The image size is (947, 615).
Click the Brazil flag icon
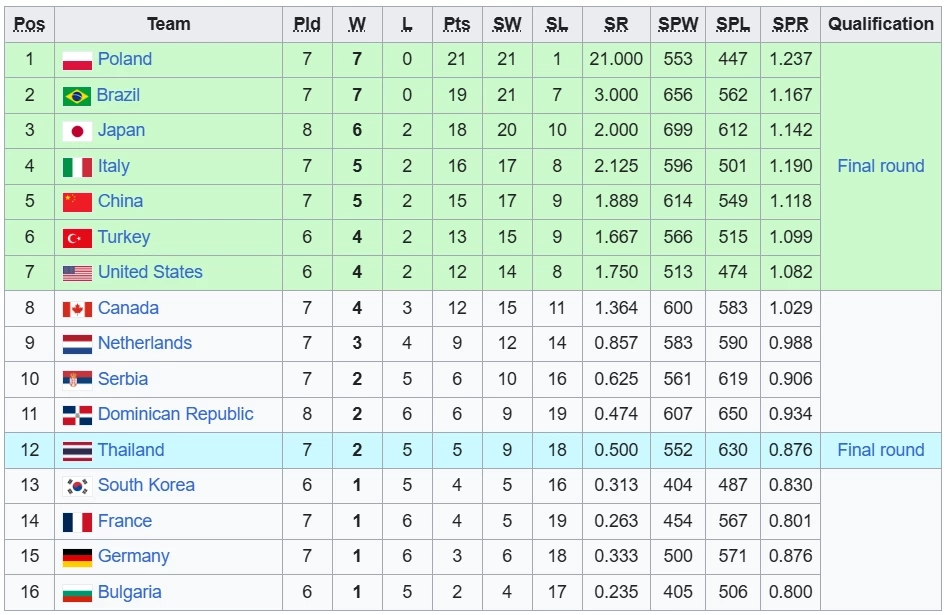[77, 96]
